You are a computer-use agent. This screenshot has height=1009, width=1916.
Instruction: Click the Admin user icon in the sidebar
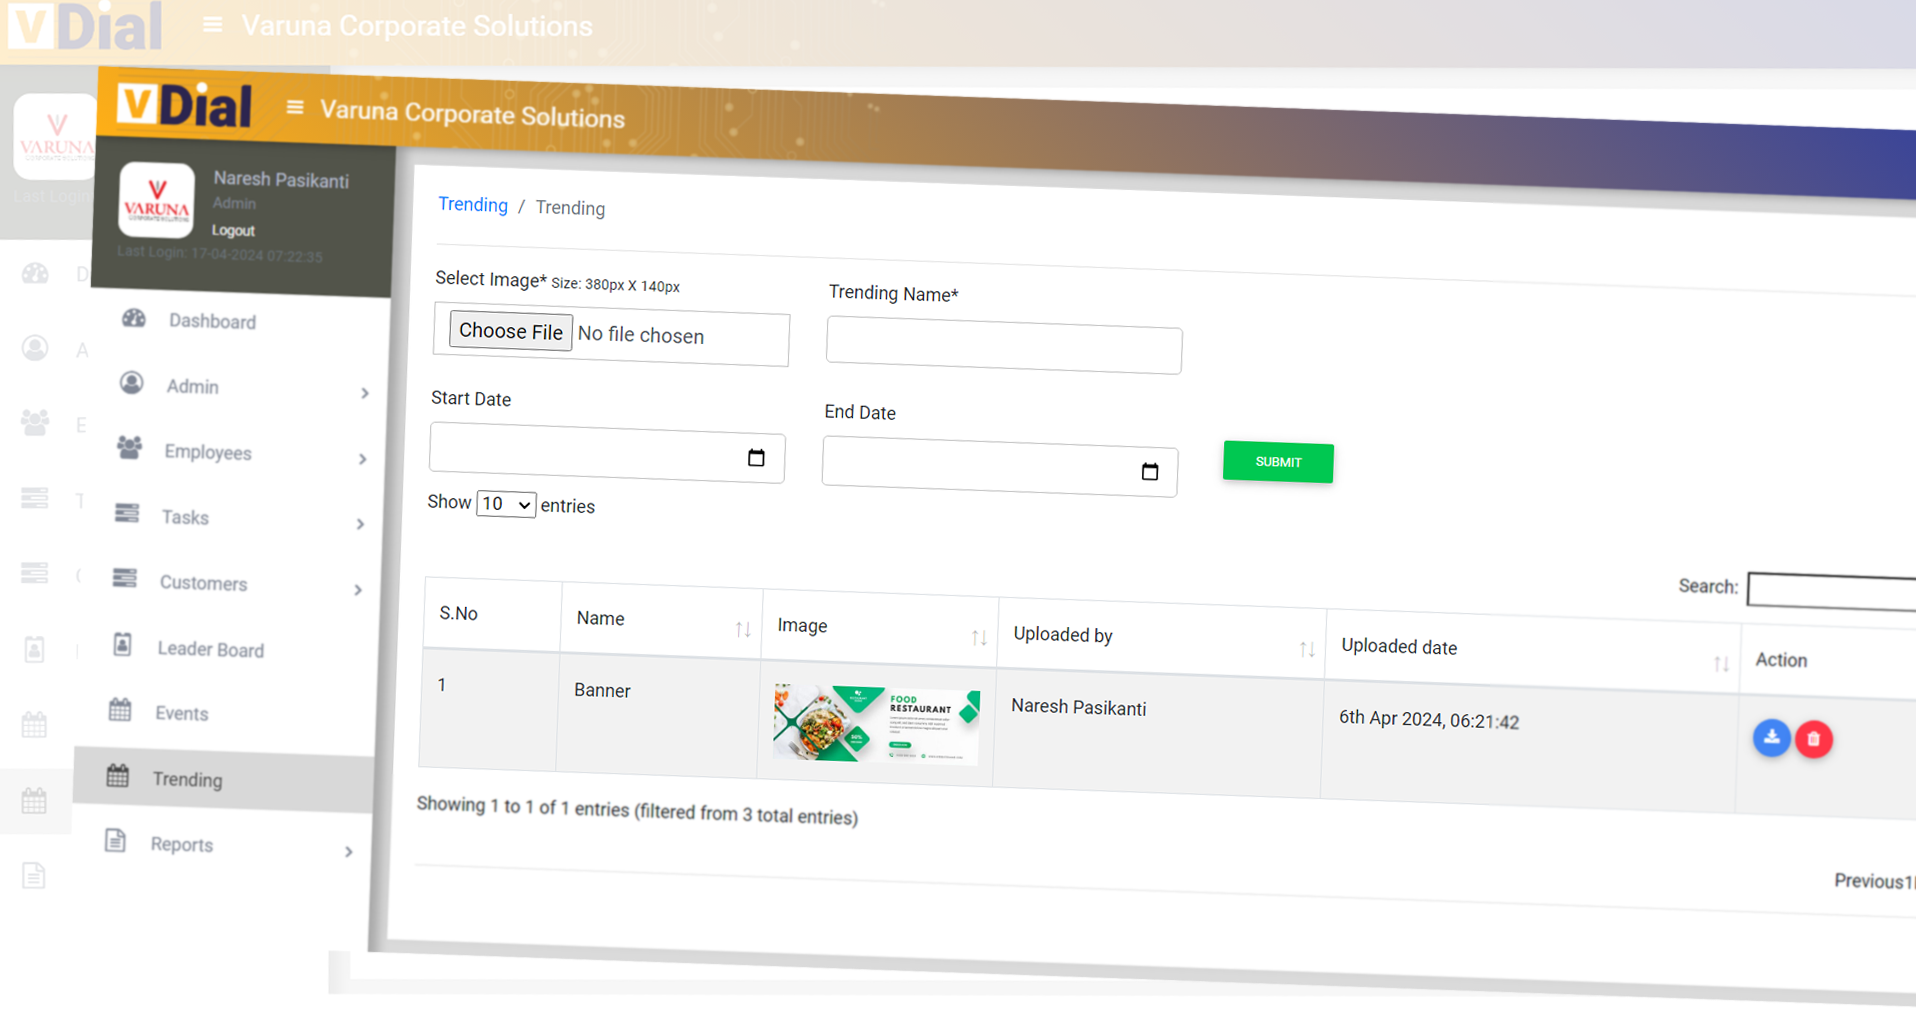pos(131,383)
